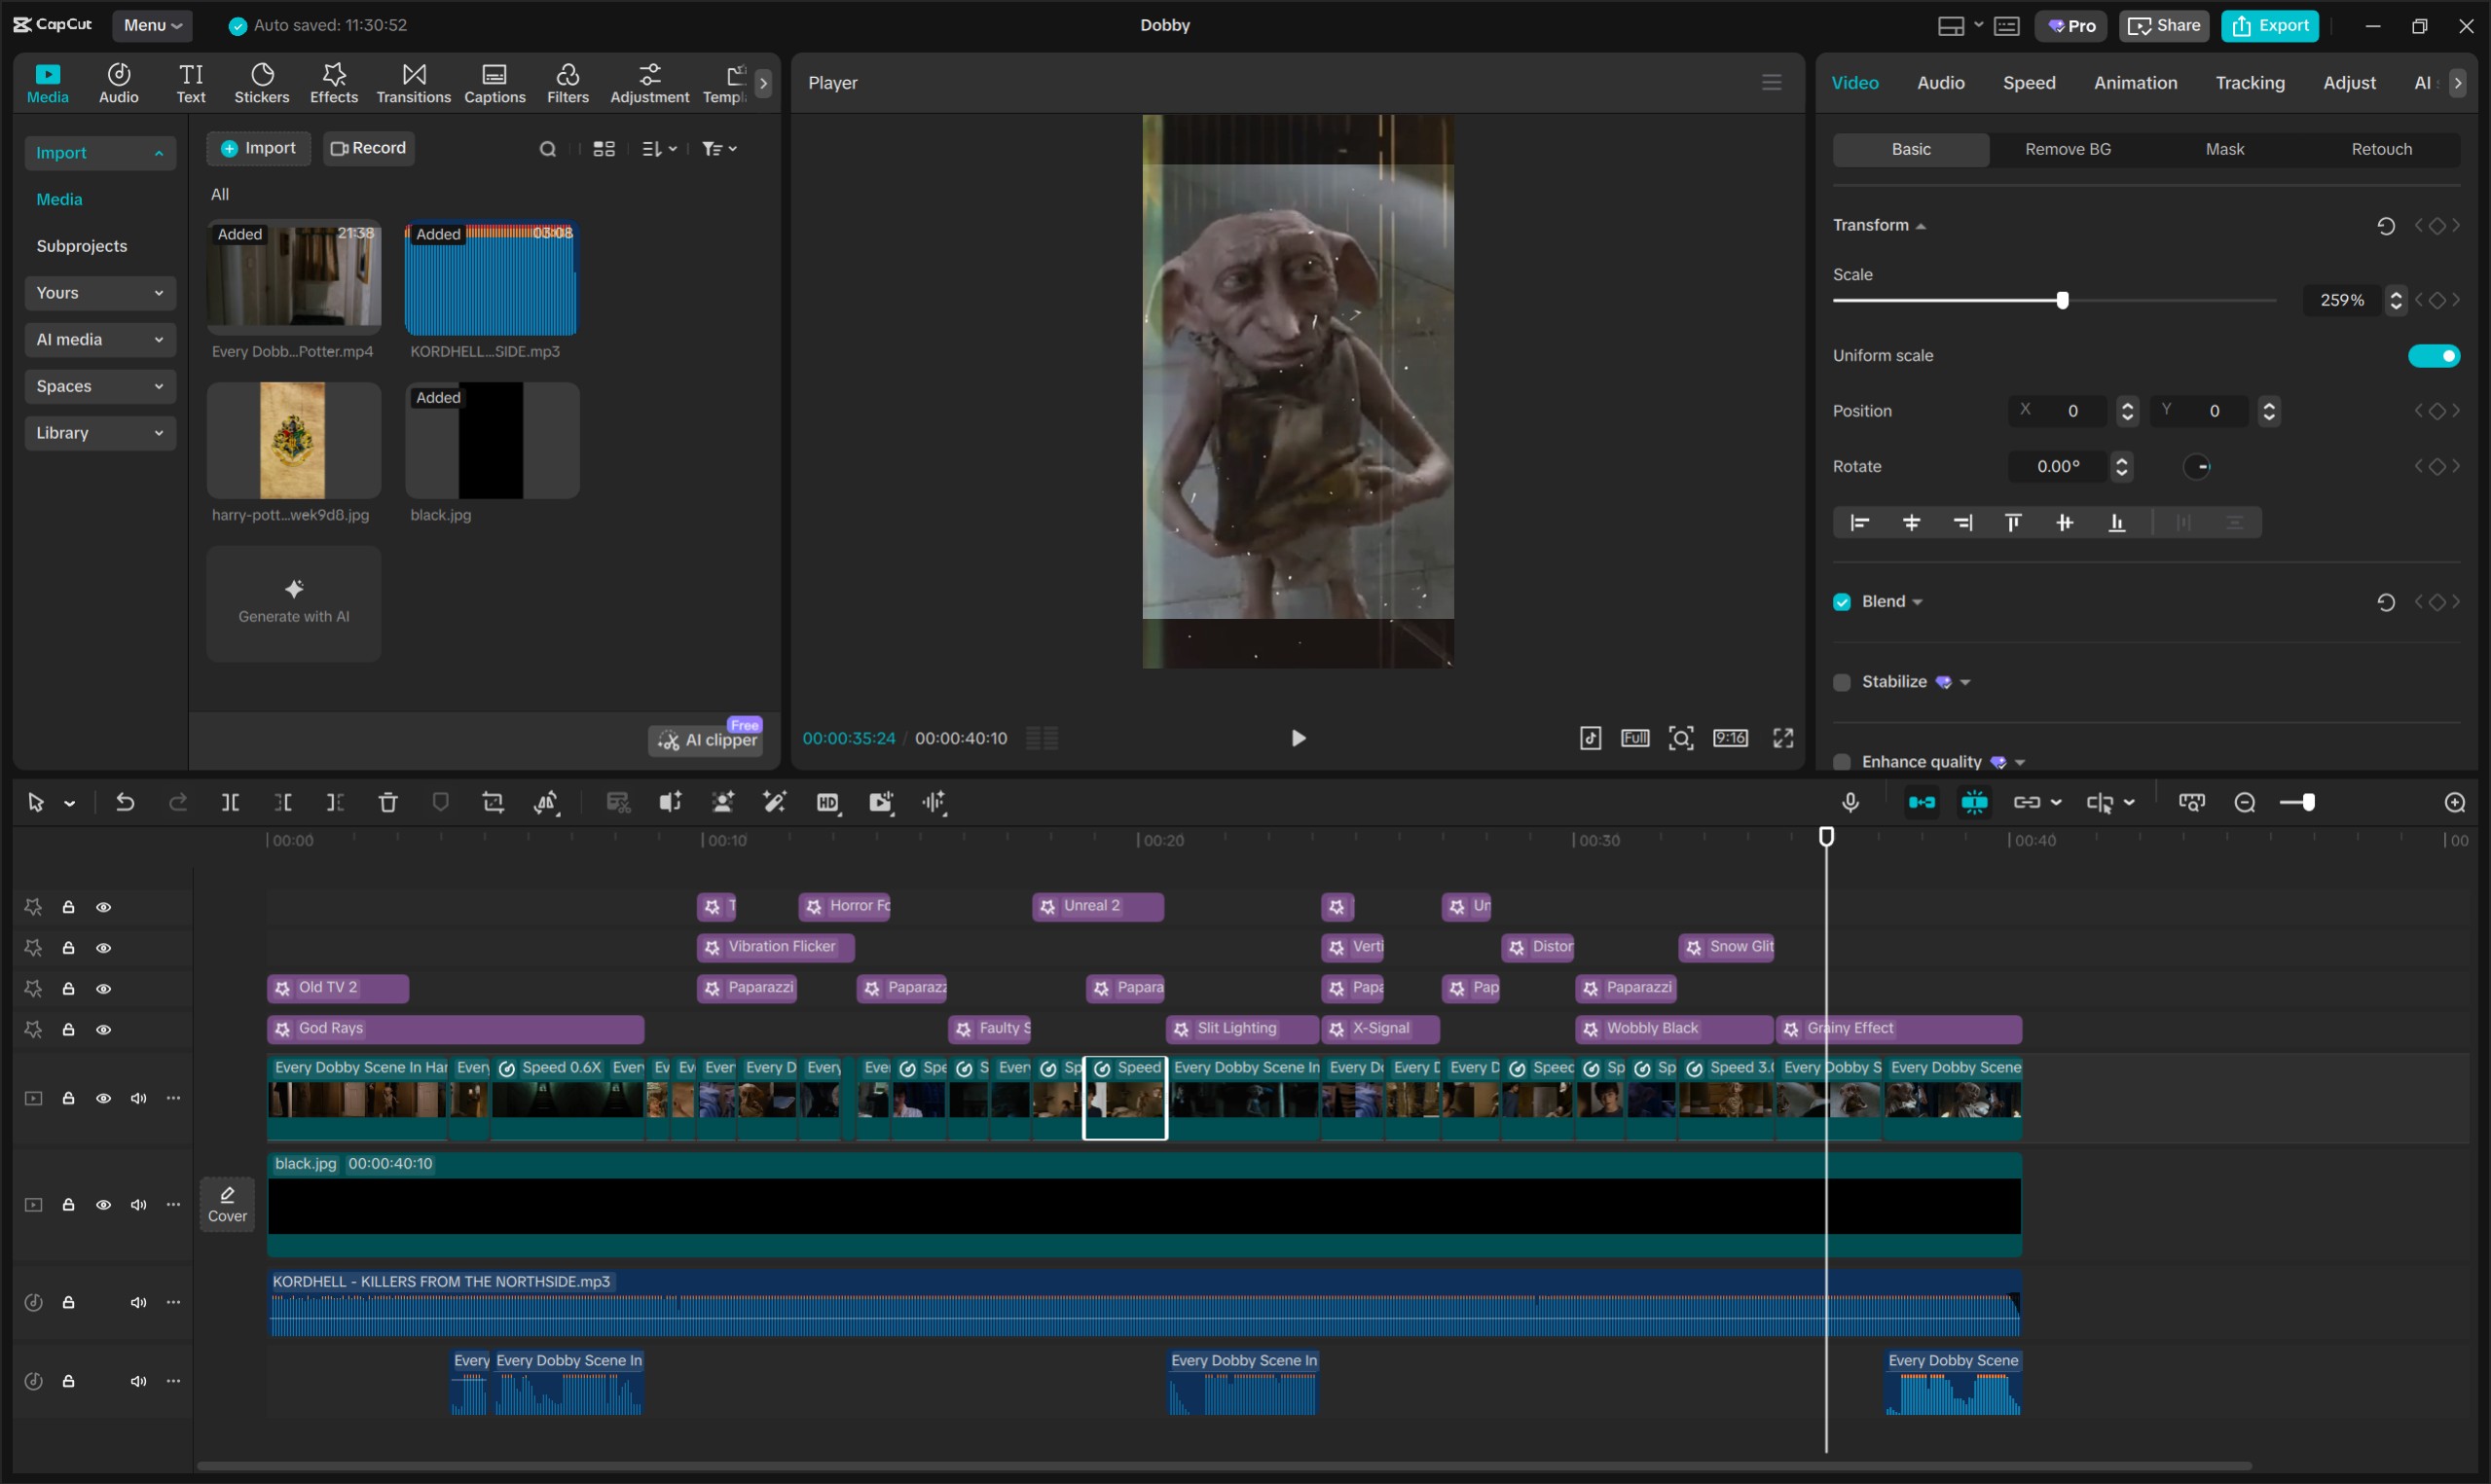Zoom out the timeline with the minus icon

(2245, 802)
